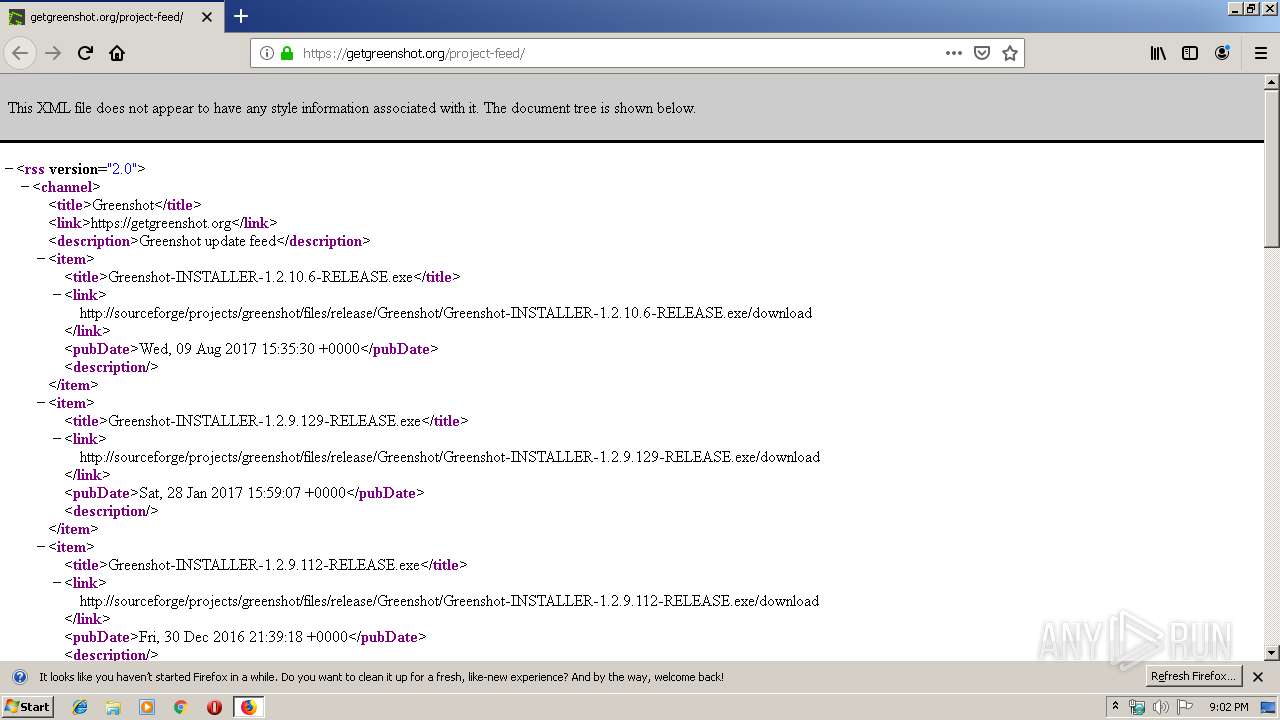Click the 9:02 PM clock
The width and height of the screenshot is (1280, 720).
click(1228, 707)
